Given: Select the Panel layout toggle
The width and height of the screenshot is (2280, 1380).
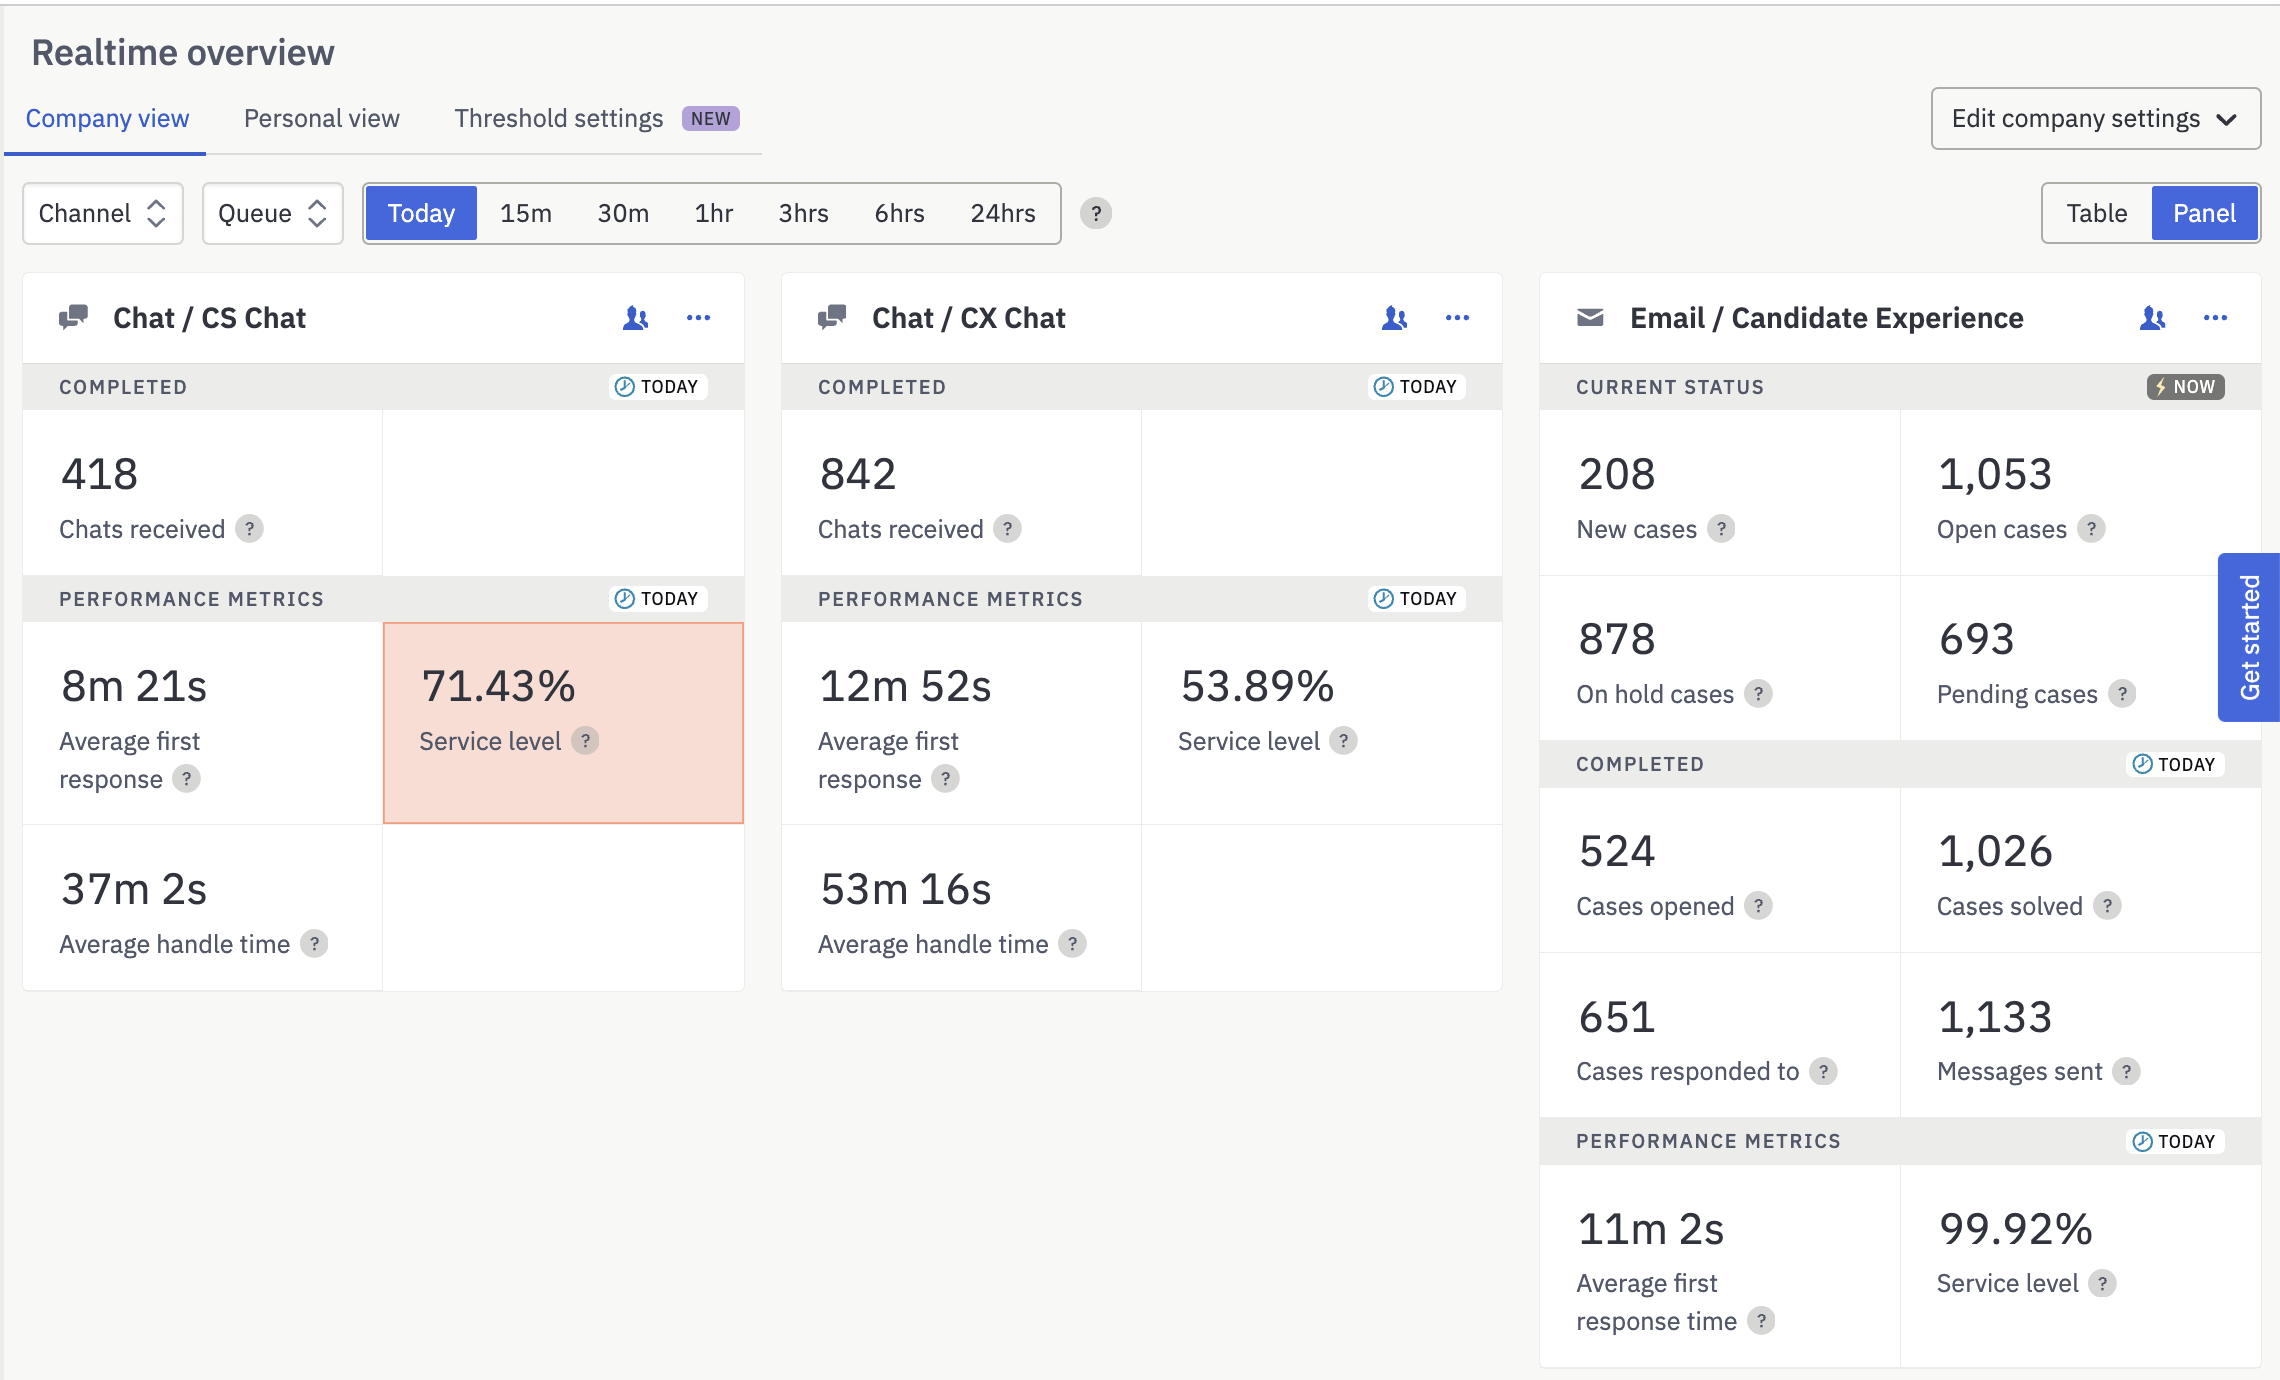Looking at the screenshot, I should click(x=2204, y=213).
